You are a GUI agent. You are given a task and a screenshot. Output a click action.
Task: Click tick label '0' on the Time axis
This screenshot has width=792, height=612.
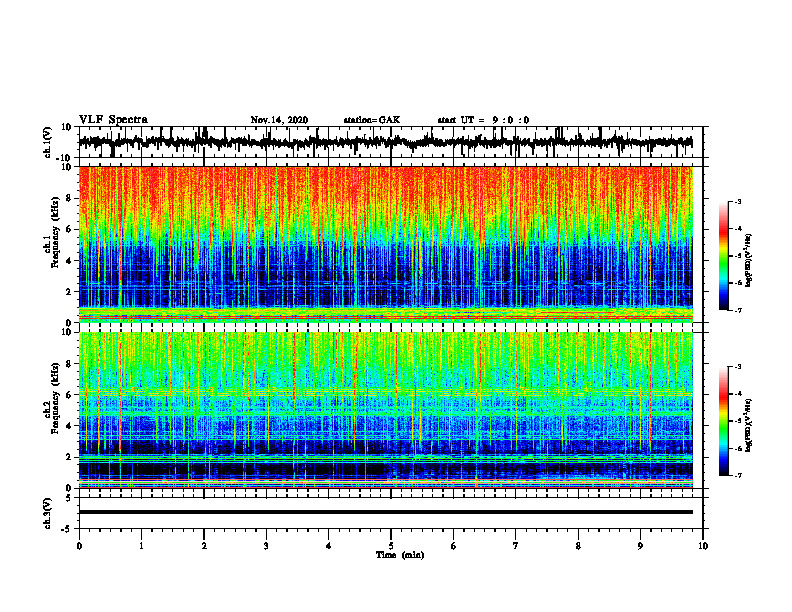[x=79, y=546]
